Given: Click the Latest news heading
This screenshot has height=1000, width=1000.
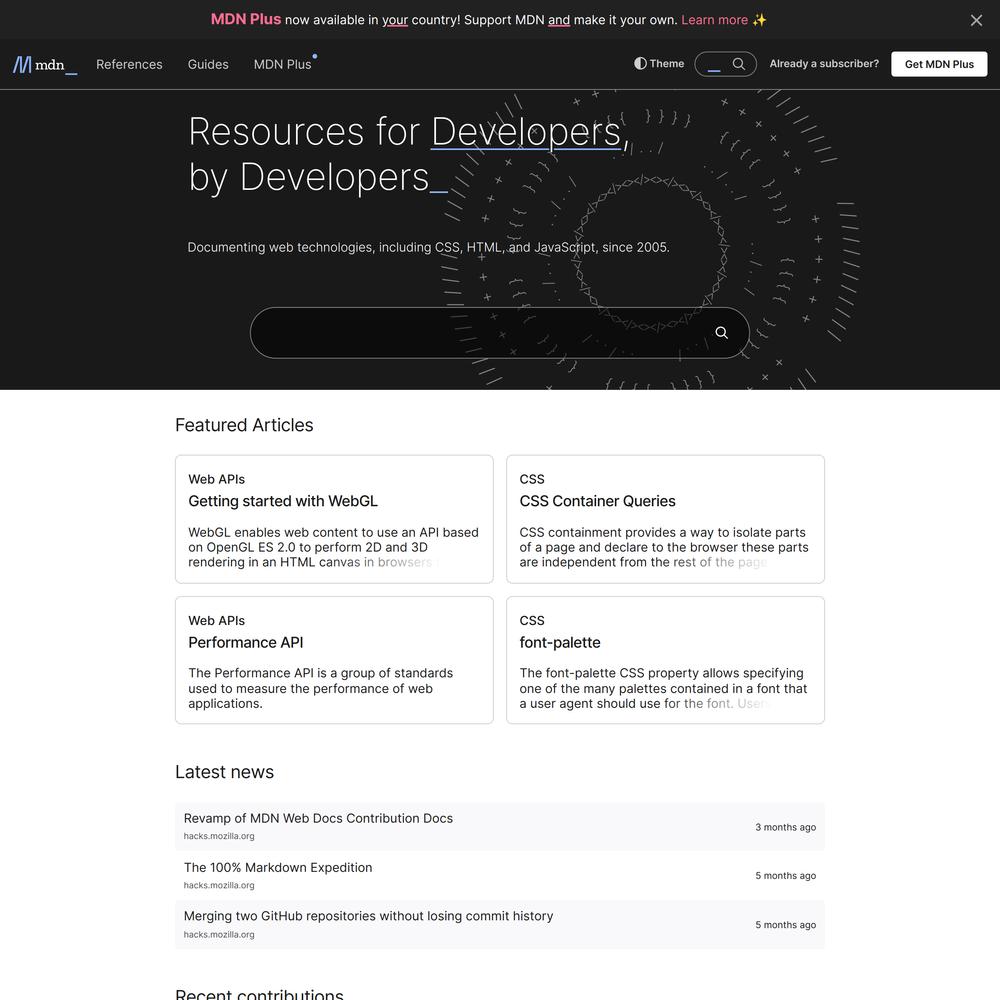Looking at the screenshot, I should 224,772.
